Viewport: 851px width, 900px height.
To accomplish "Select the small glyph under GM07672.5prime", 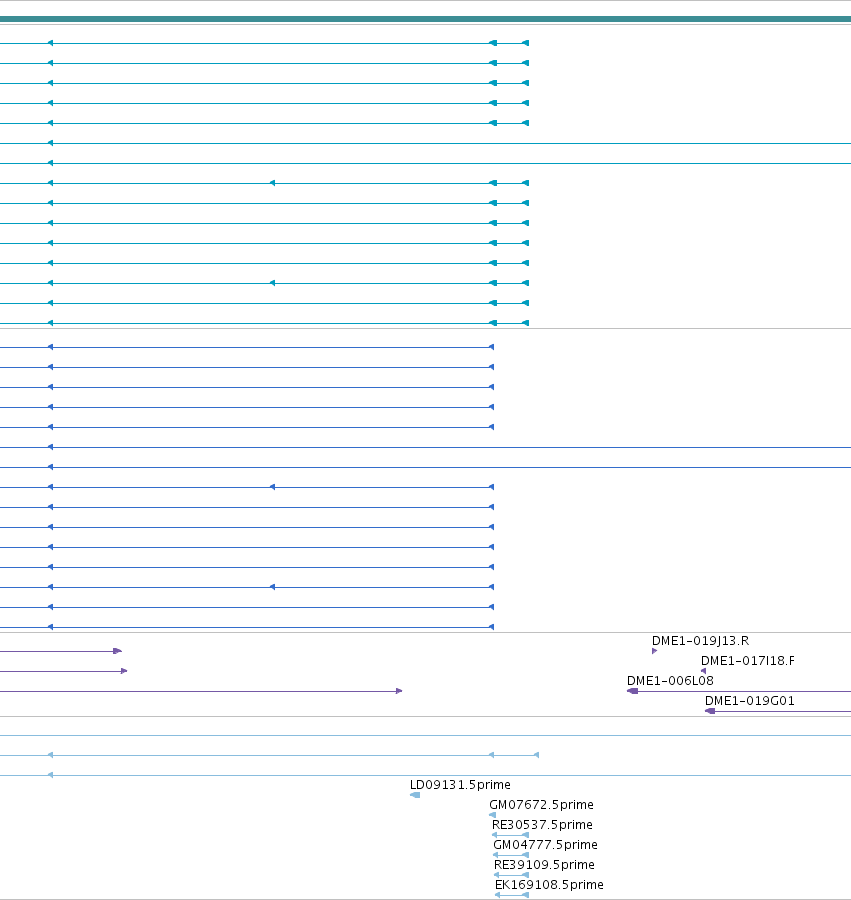I will click(492, 815).
